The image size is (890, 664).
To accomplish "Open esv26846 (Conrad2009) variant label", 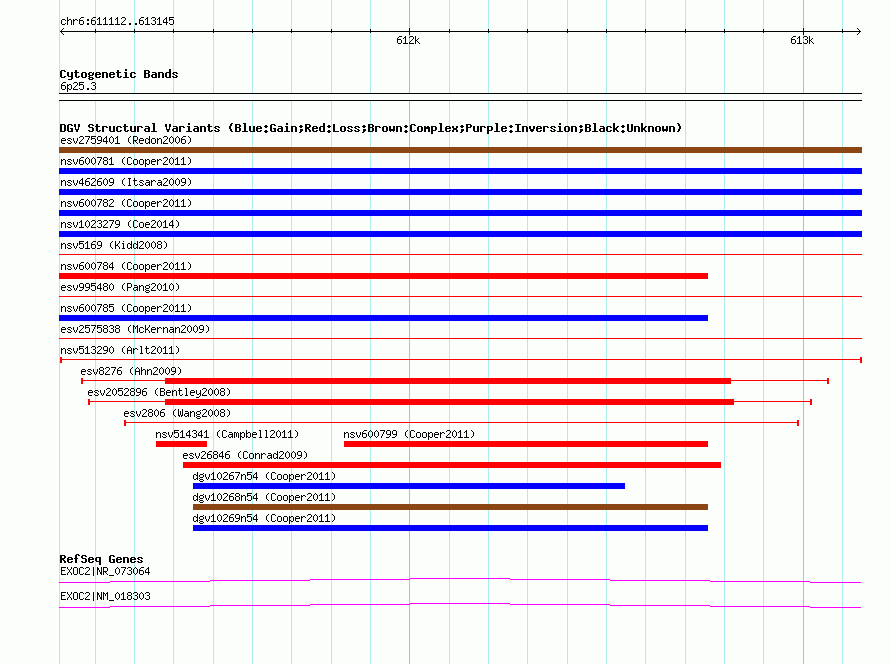I will click(245, 455).
